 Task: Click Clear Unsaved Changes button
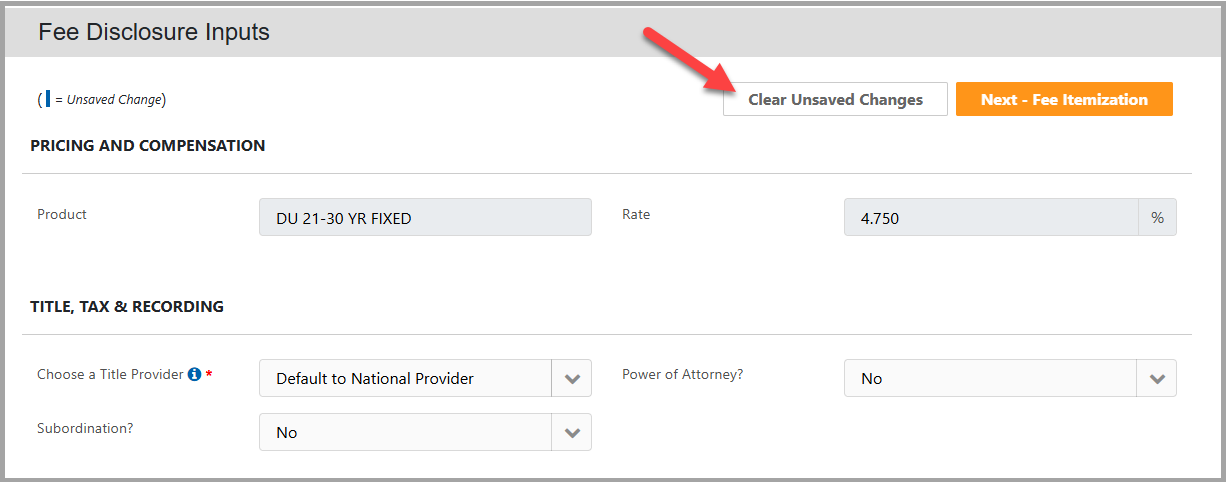tap(835, 99)
